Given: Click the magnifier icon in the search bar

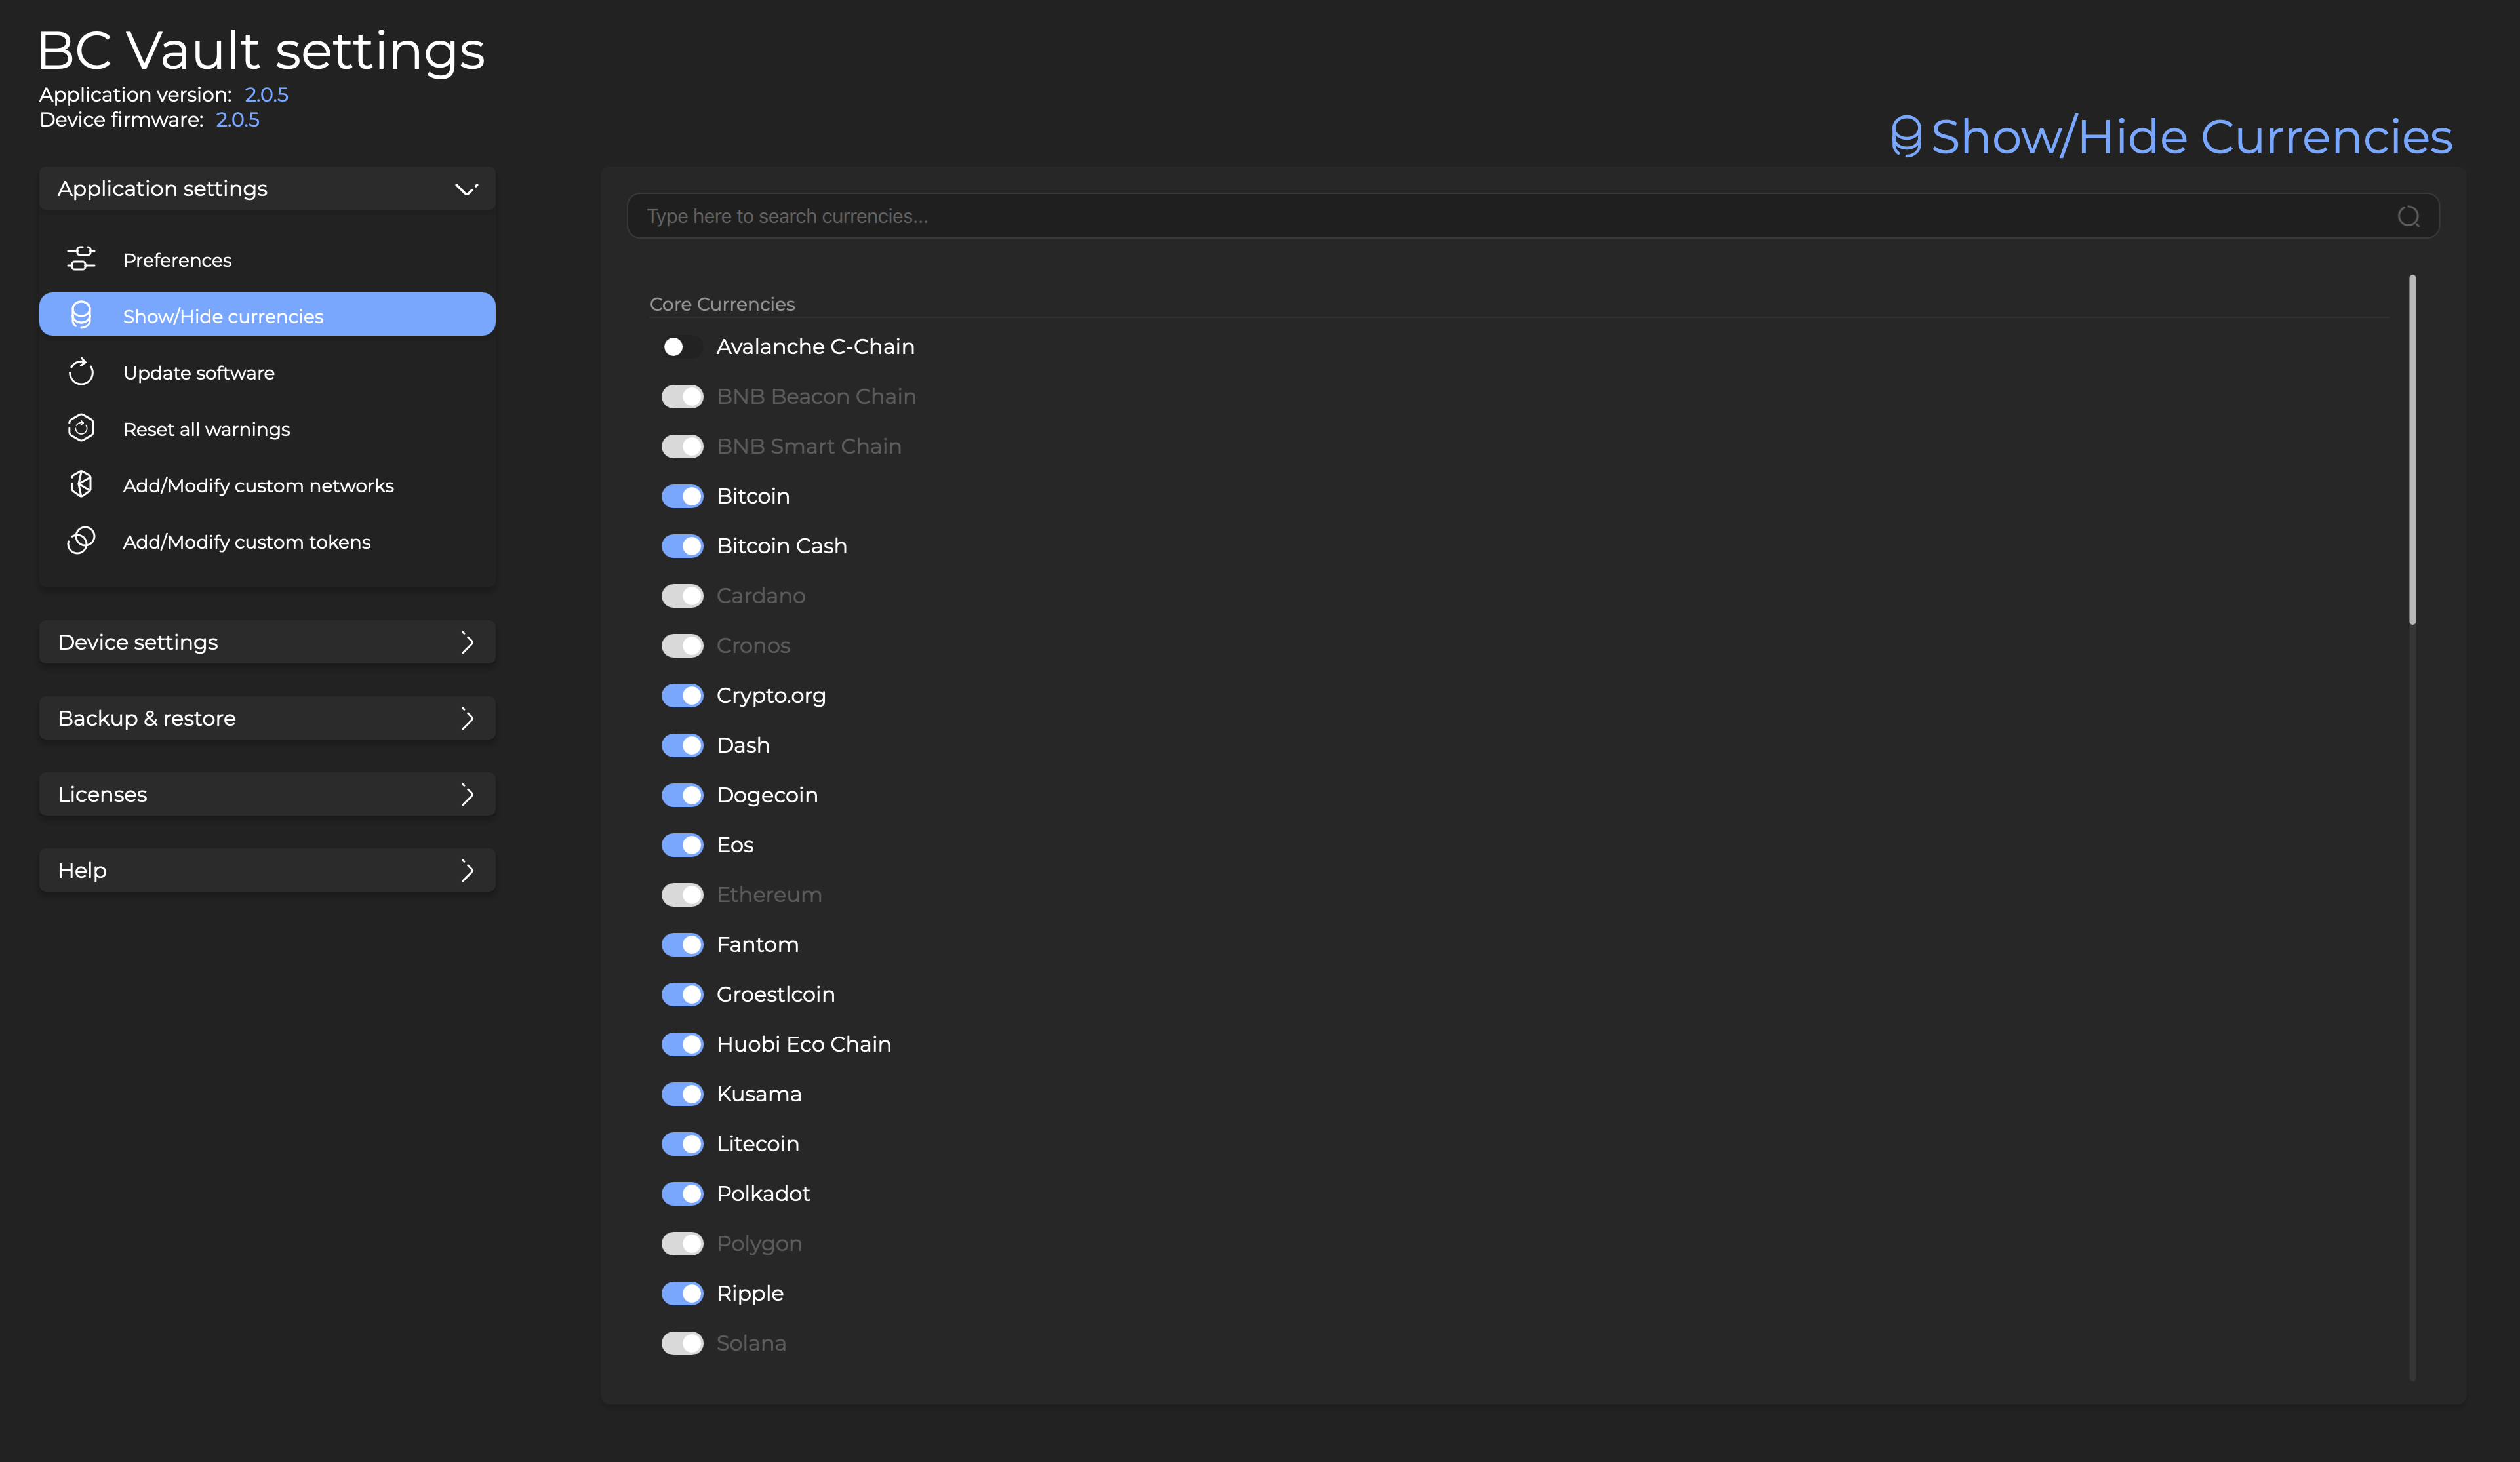Looking at the screenshot, I should (x=2408, y=216).
